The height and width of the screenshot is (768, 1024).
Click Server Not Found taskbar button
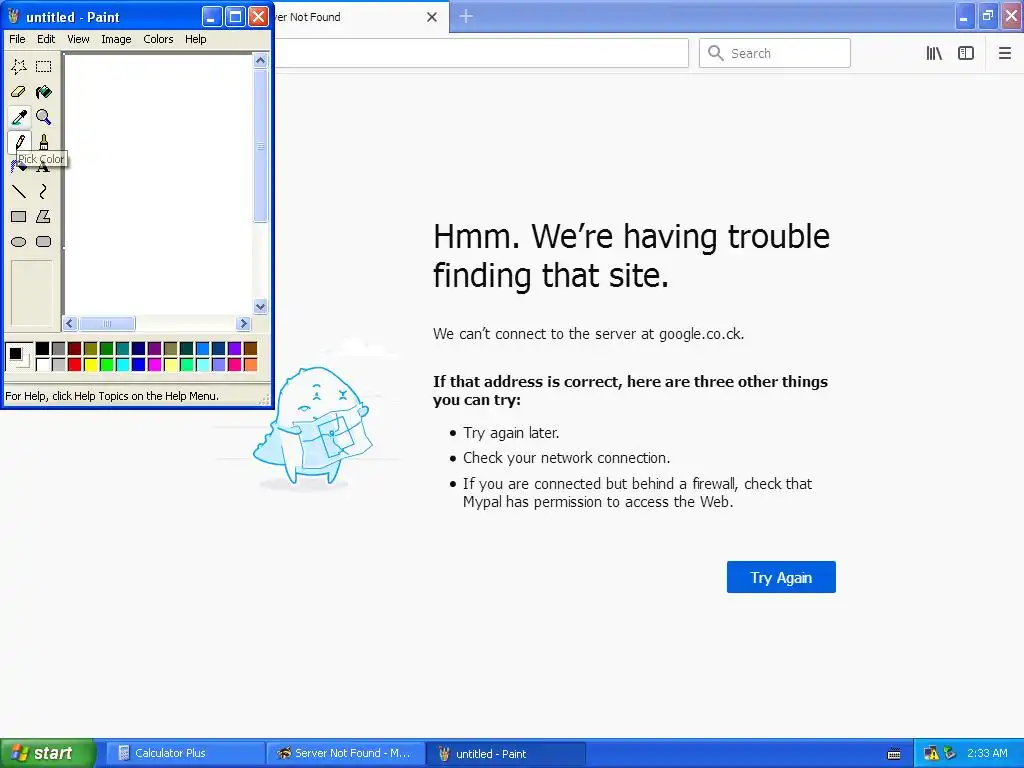pyautogui.click(x=345, y=754)
